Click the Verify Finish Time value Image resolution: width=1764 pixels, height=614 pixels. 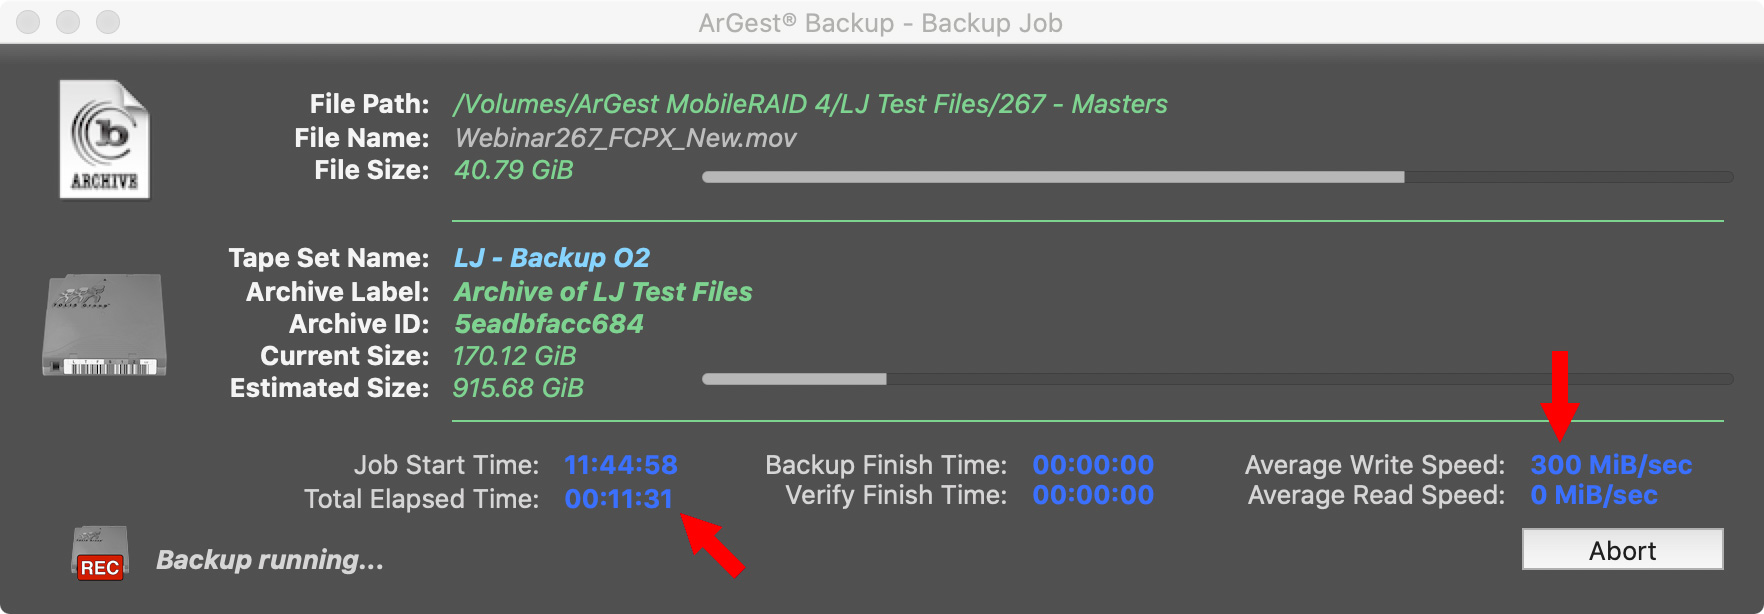point(1093,495)
